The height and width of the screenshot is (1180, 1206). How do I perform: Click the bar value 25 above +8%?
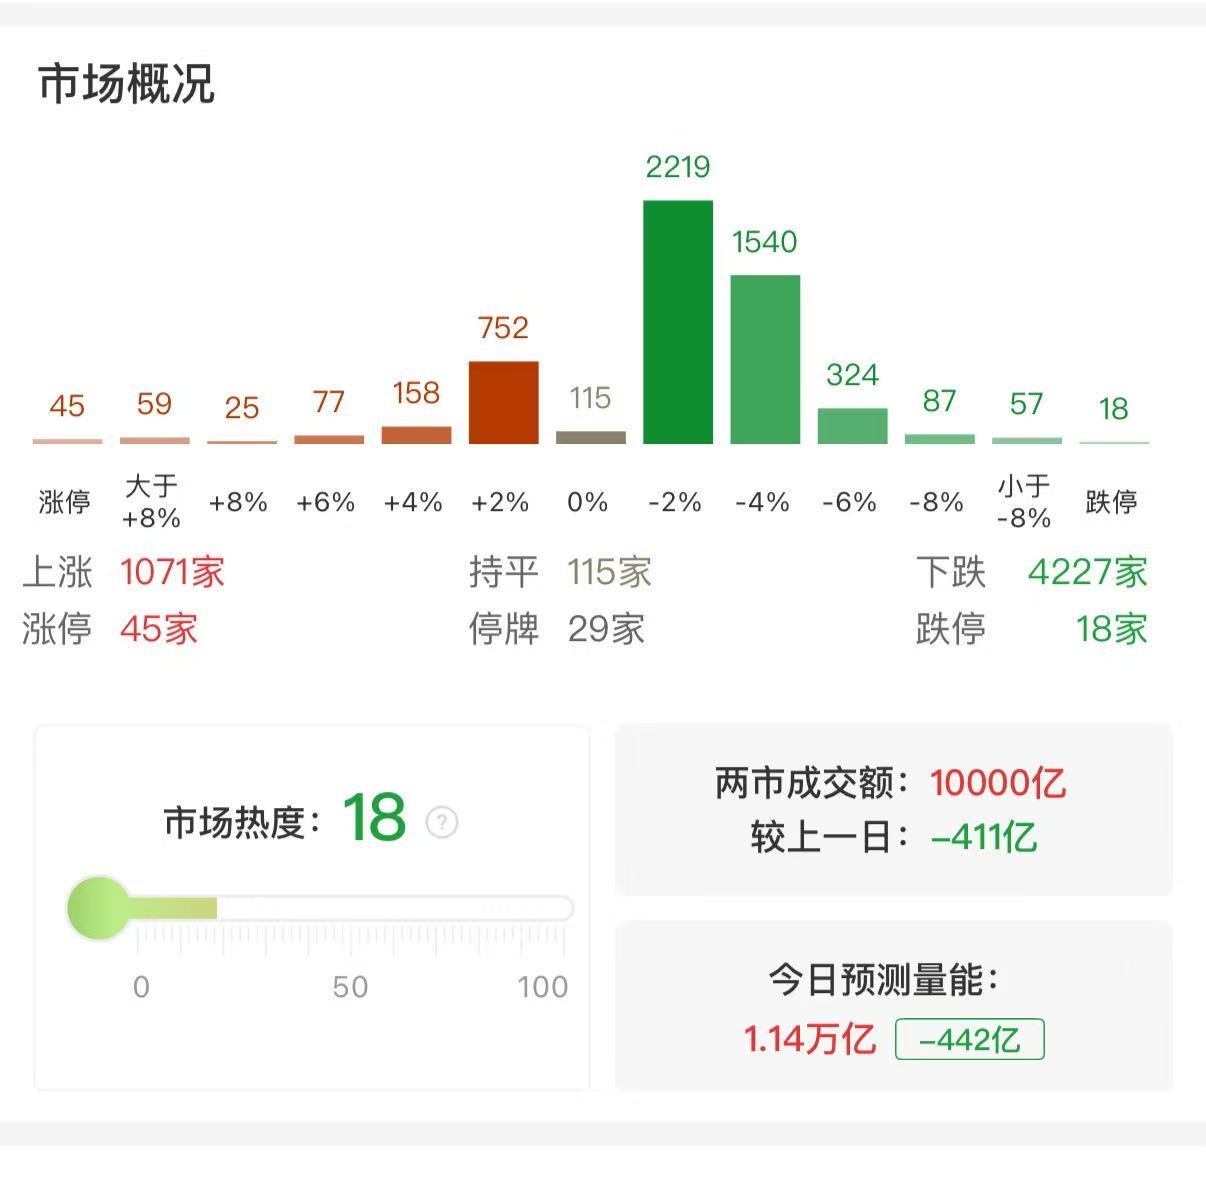[x=241, y=408]
